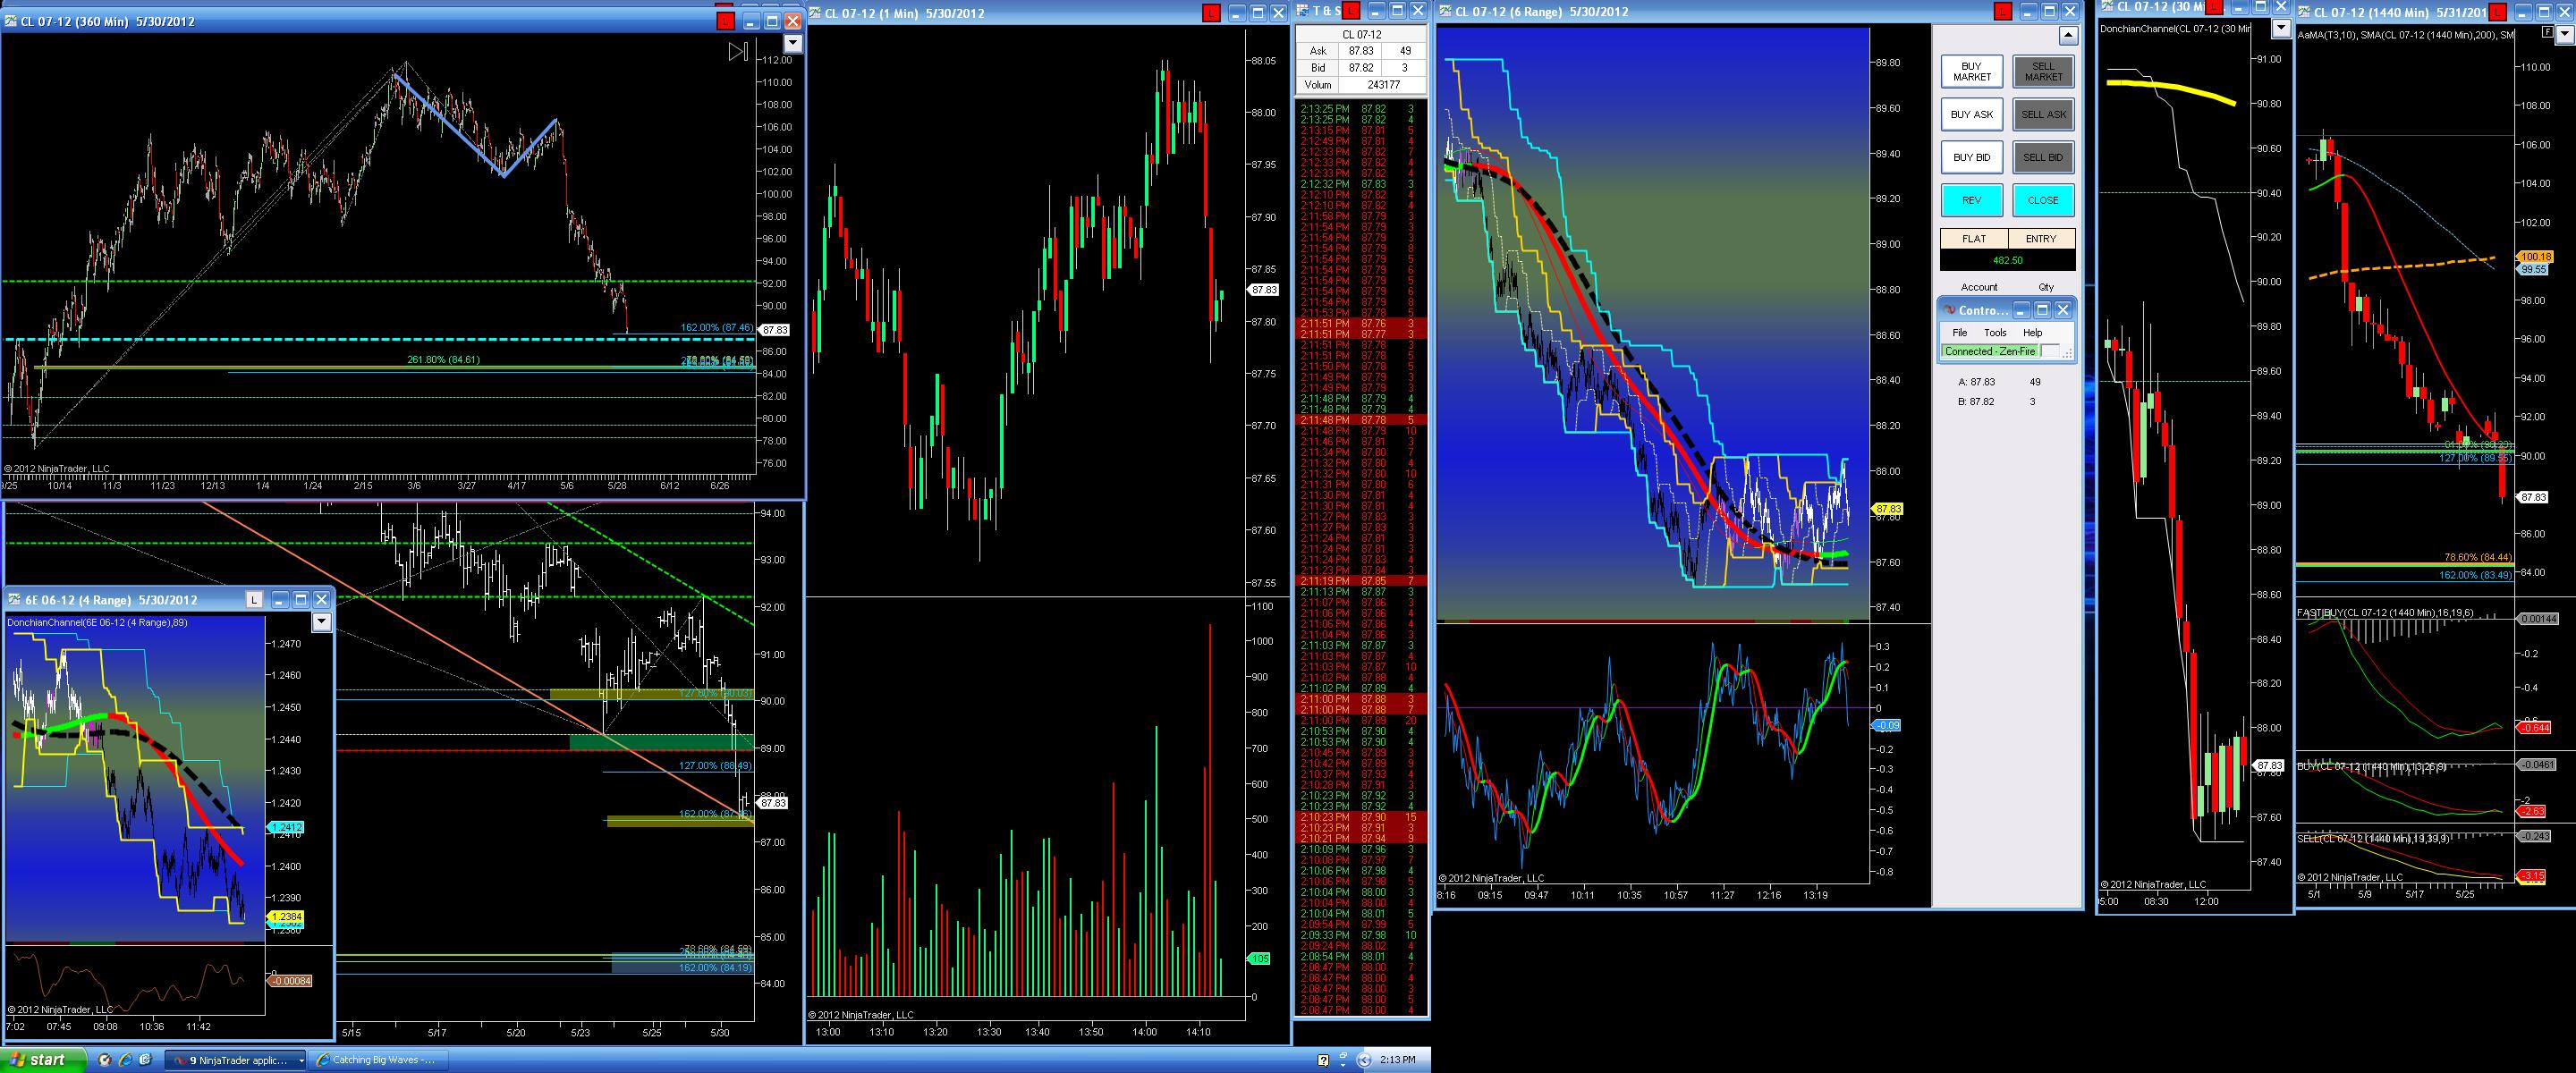This screenshot has width=2576, height=1073.
Task: Click FLAT position cell in chart trader
Action: tap(1974, 239)
